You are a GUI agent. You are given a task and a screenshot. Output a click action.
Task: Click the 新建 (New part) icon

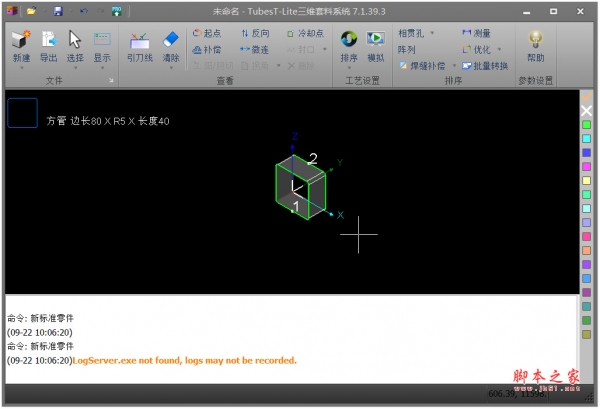(x=21, y=40)
